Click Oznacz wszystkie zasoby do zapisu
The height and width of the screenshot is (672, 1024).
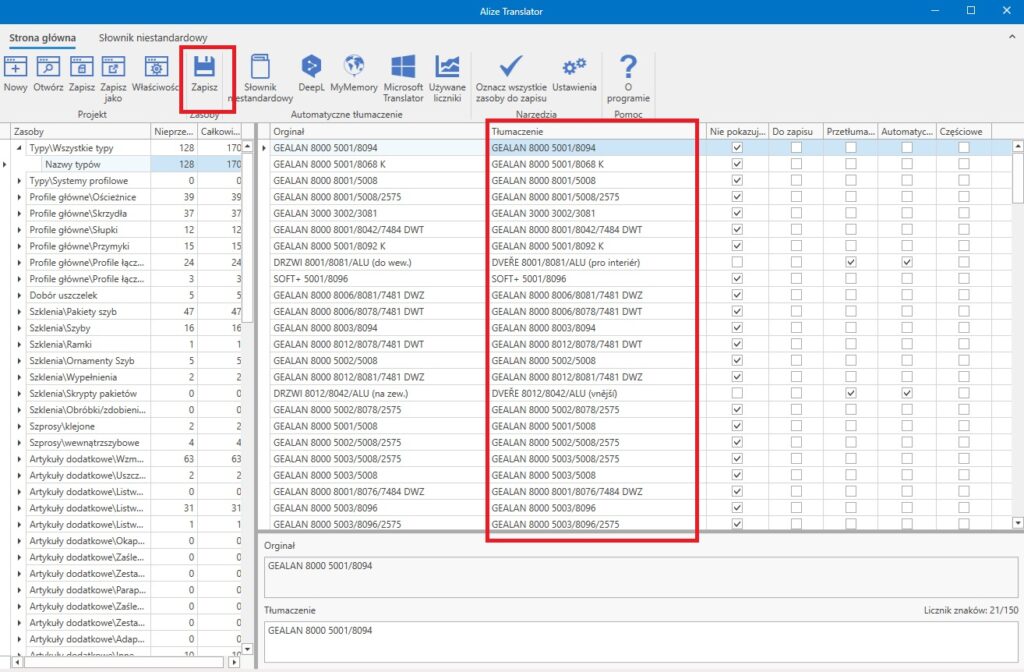point(511,78)
